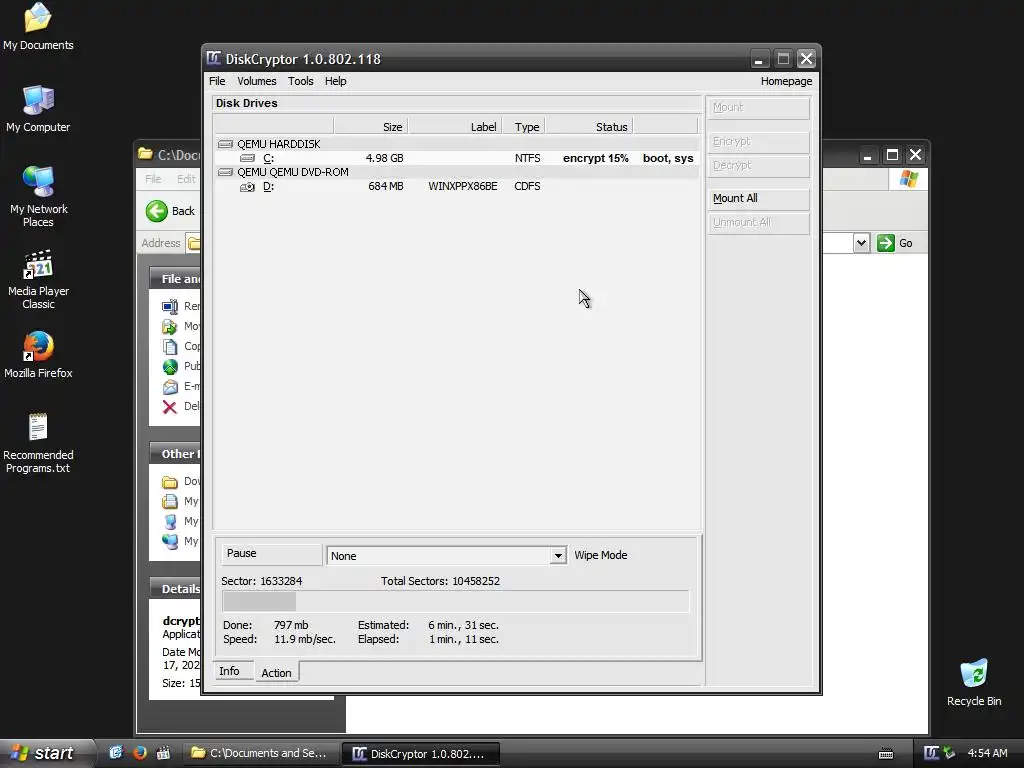Click the Explorer window title folder icon
Viewport: 1024px width, 768px height.
[146, 154]
